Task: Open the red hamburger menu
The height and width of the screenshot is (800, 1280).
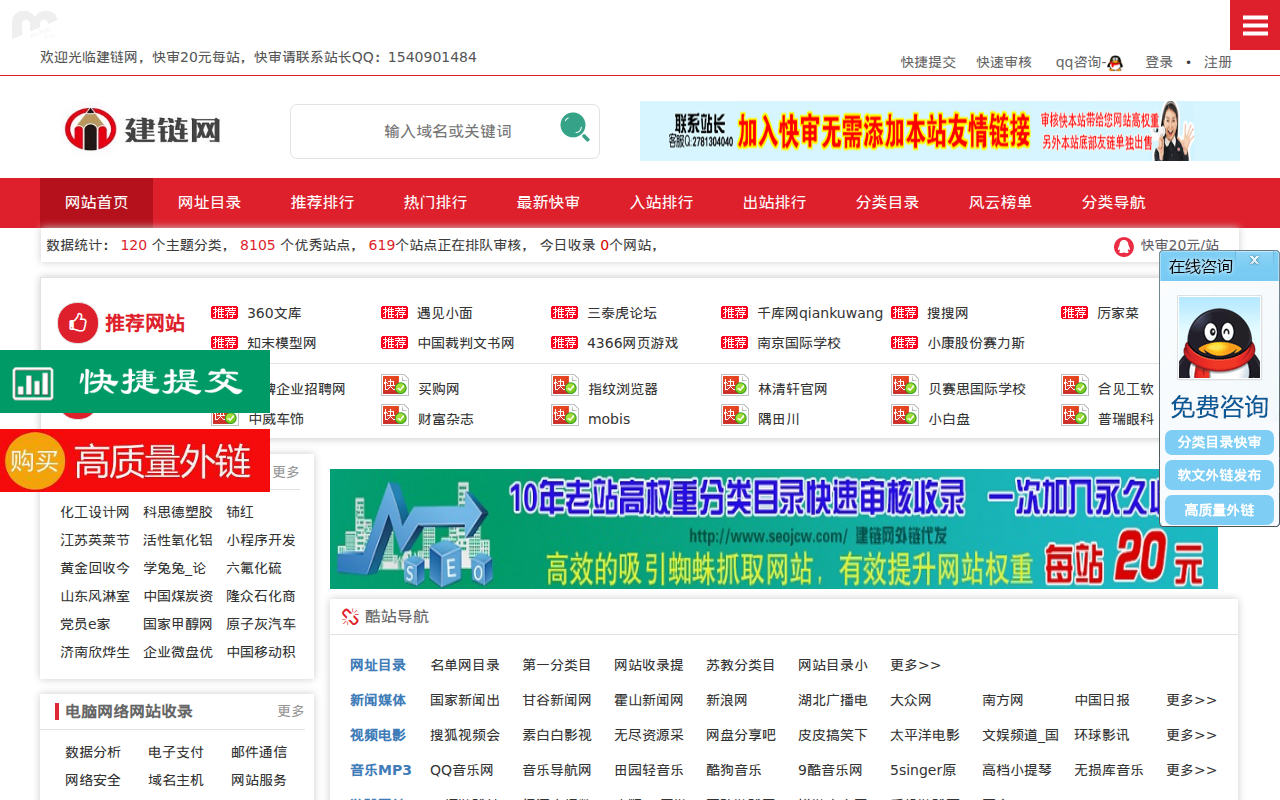Action: [1255, 24]
